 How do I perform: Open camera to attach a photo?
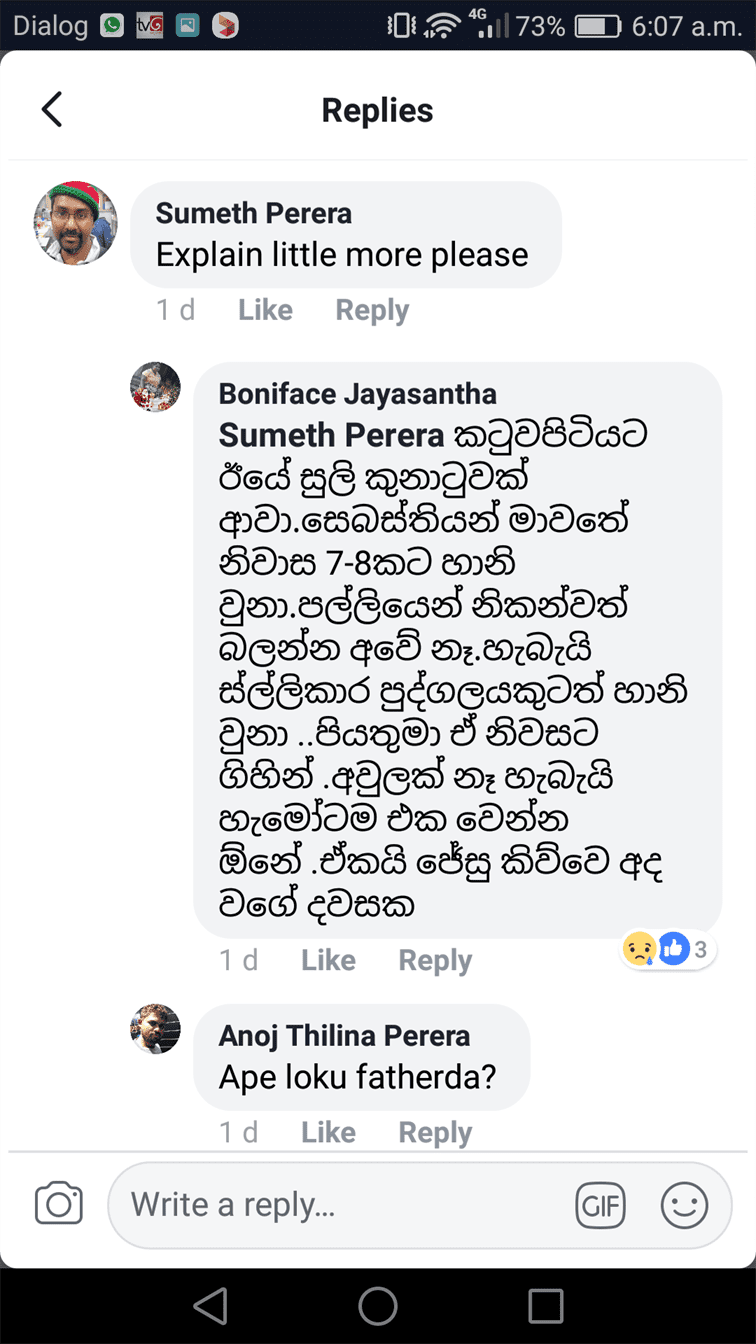[59, 1204]
